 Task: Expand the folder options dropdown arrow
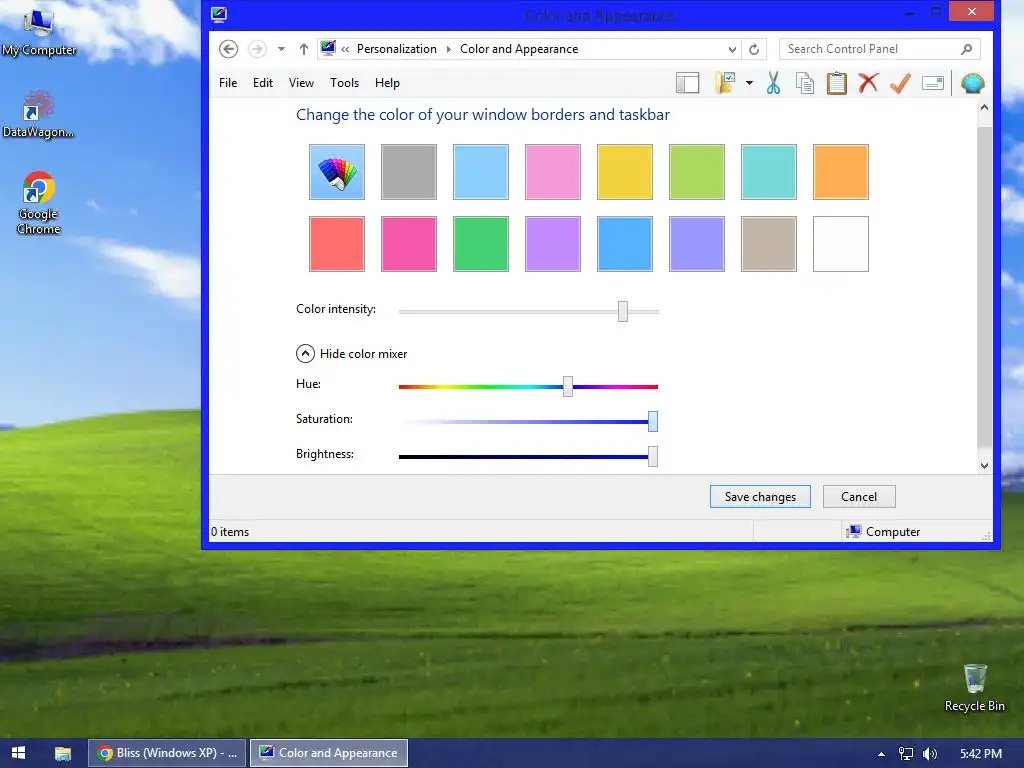749,83
